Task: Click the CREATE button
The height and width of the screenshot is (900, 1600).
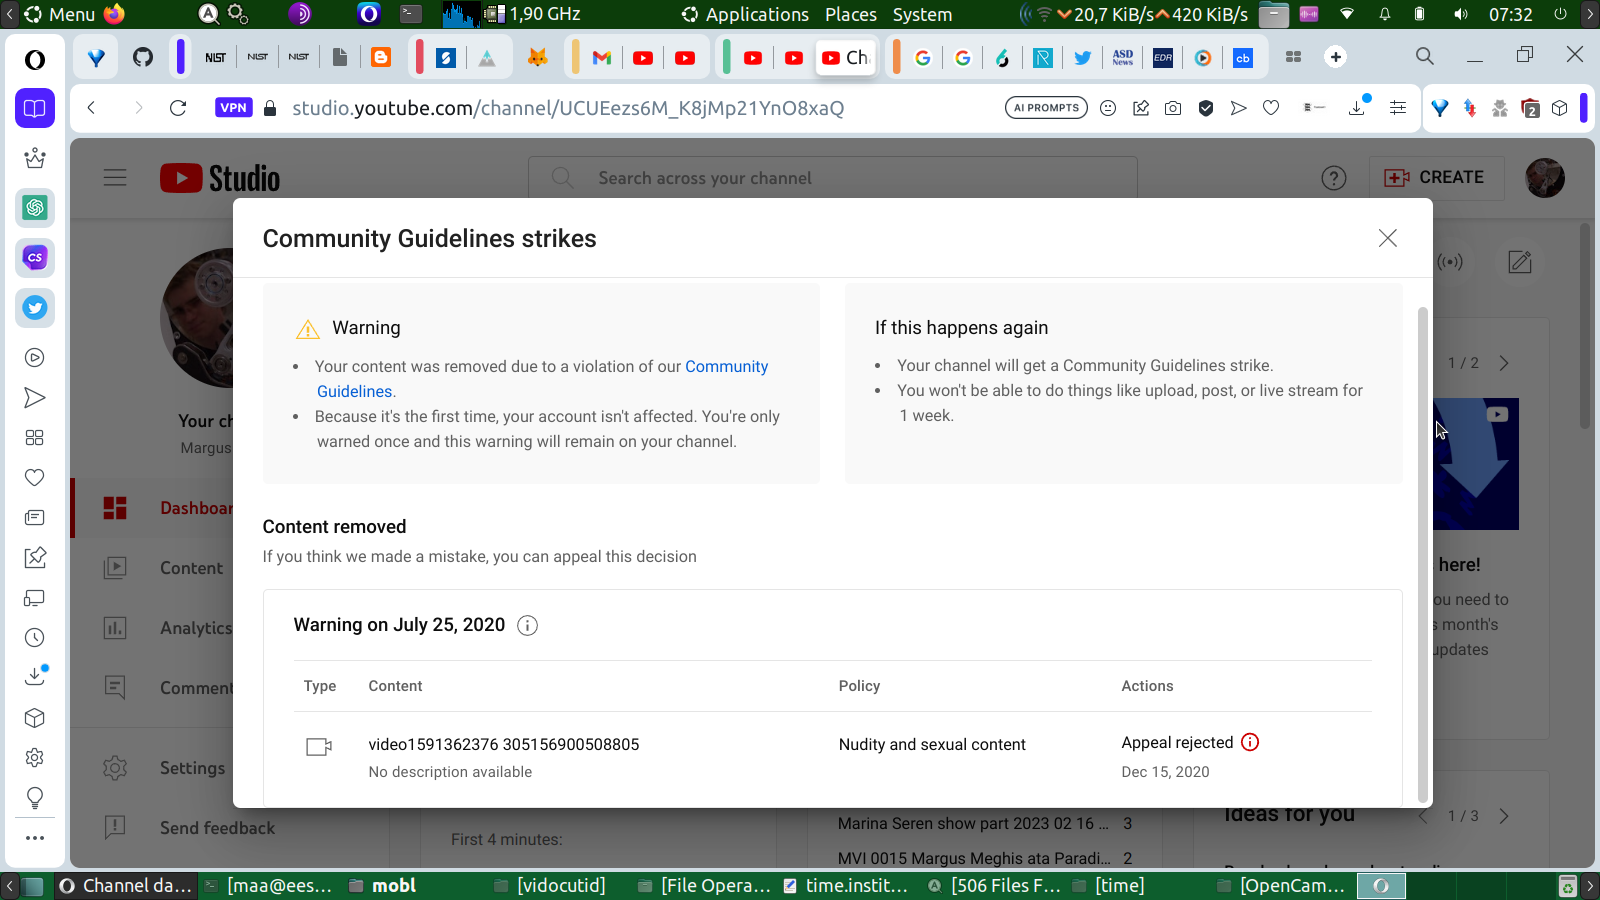Action: pos(1436,177)
